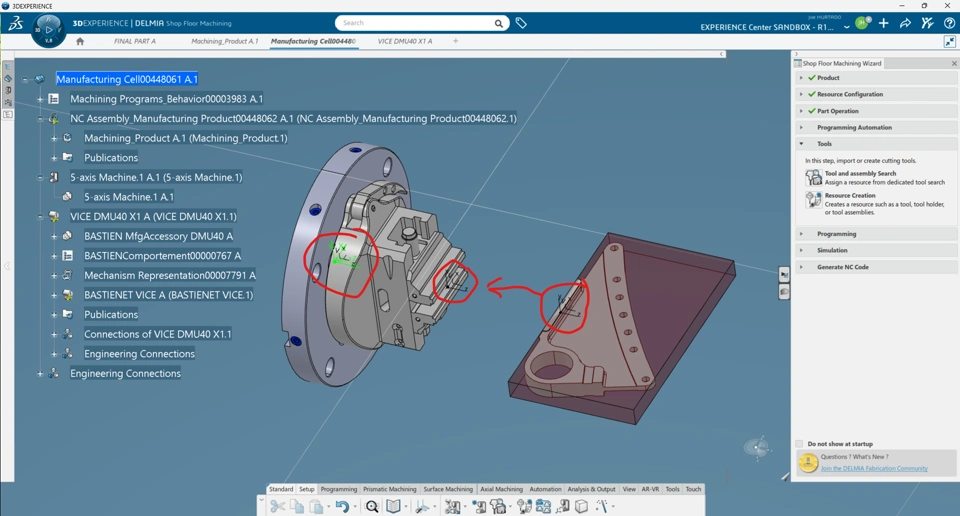This screenshot has height=516, width=960.
Task: Open the Communities tools icon in top bar
Action: [927, 23]
